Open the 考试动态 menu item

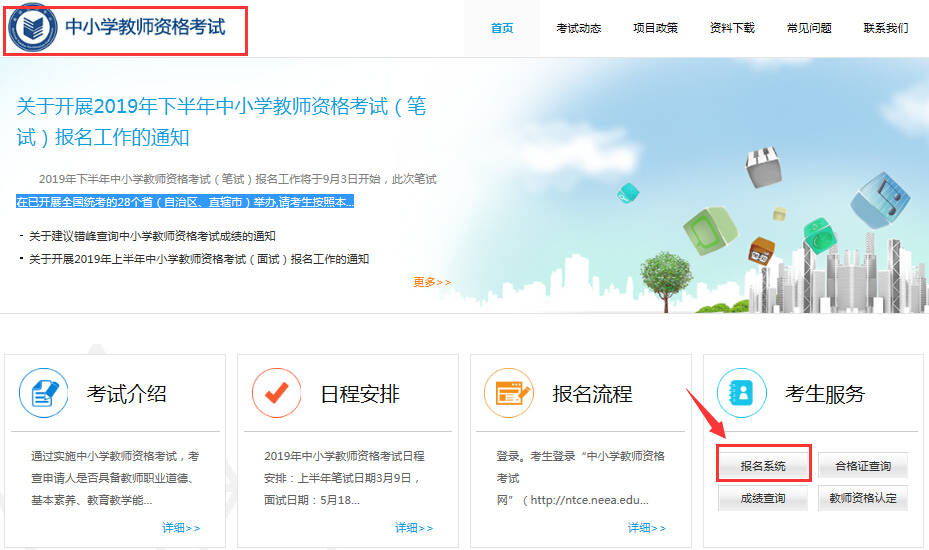[x=578, y=28]
